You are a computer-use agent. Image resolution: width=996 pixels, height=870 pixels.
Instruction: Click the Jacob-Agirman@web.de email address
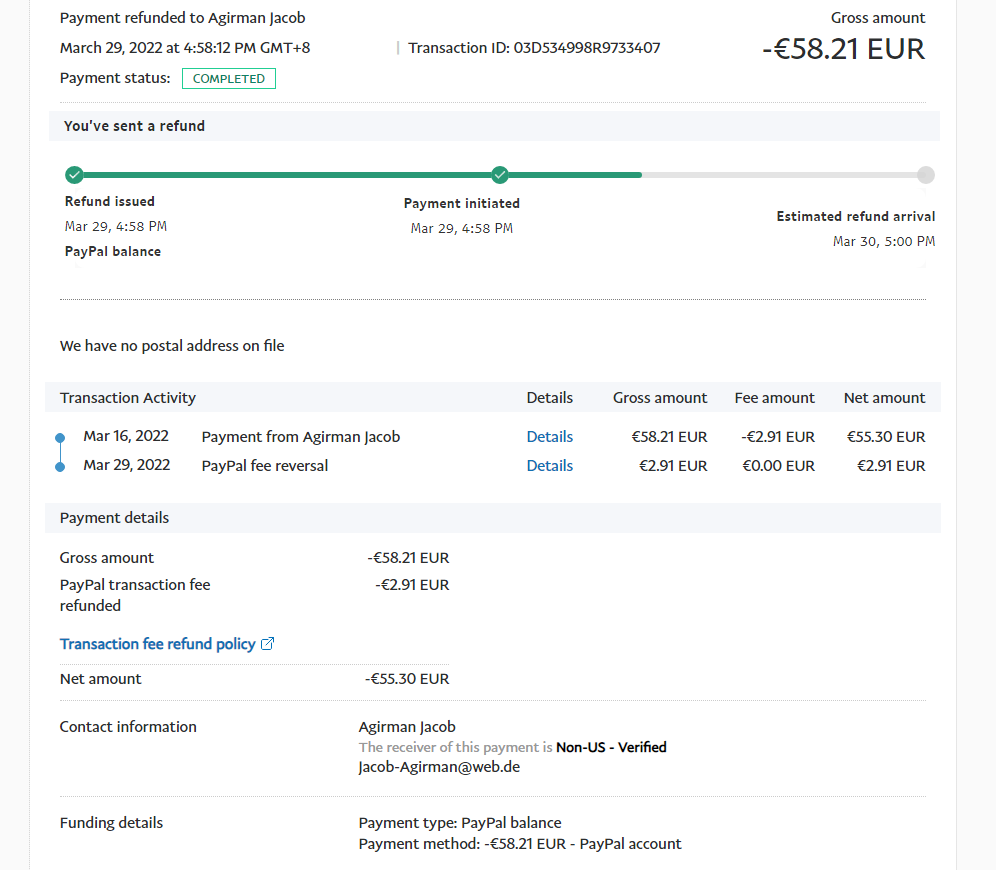point(439,767)
